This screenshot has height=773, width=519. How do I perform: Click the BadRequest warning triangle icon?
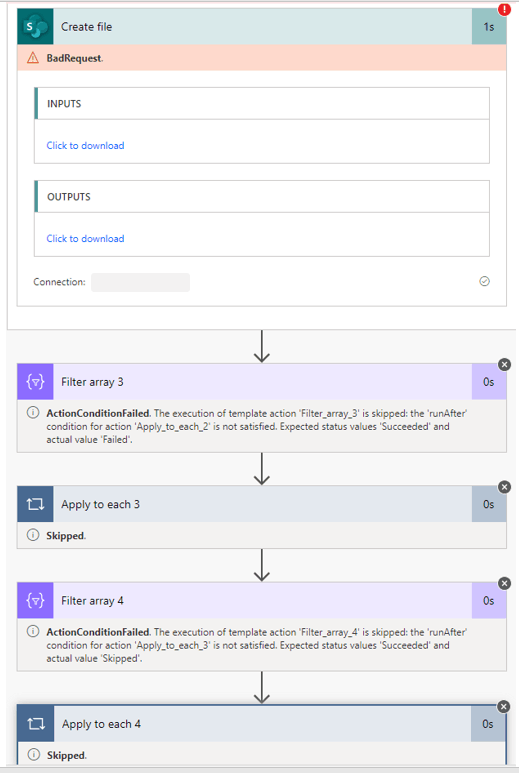(x=33, y=58)
